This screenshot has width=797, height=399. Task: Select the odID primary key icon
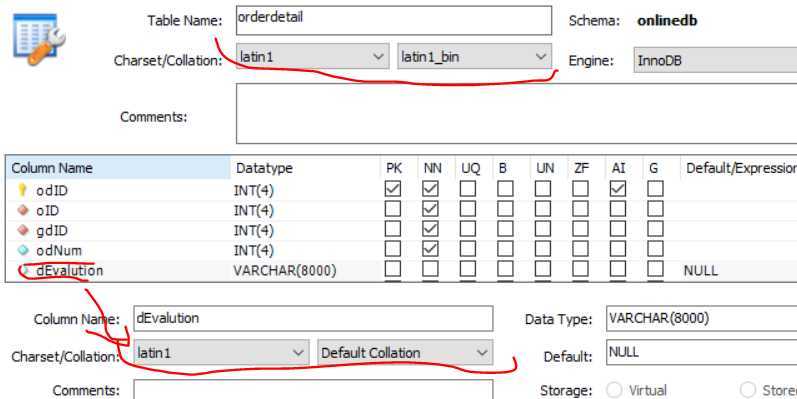pos(22,190)
